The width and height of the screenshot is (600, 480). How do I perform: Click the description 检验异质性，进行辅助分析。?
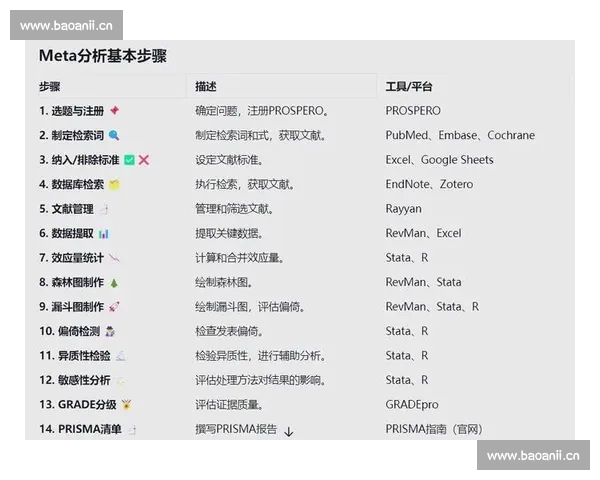pyautogui.click(x=261, y=356)
